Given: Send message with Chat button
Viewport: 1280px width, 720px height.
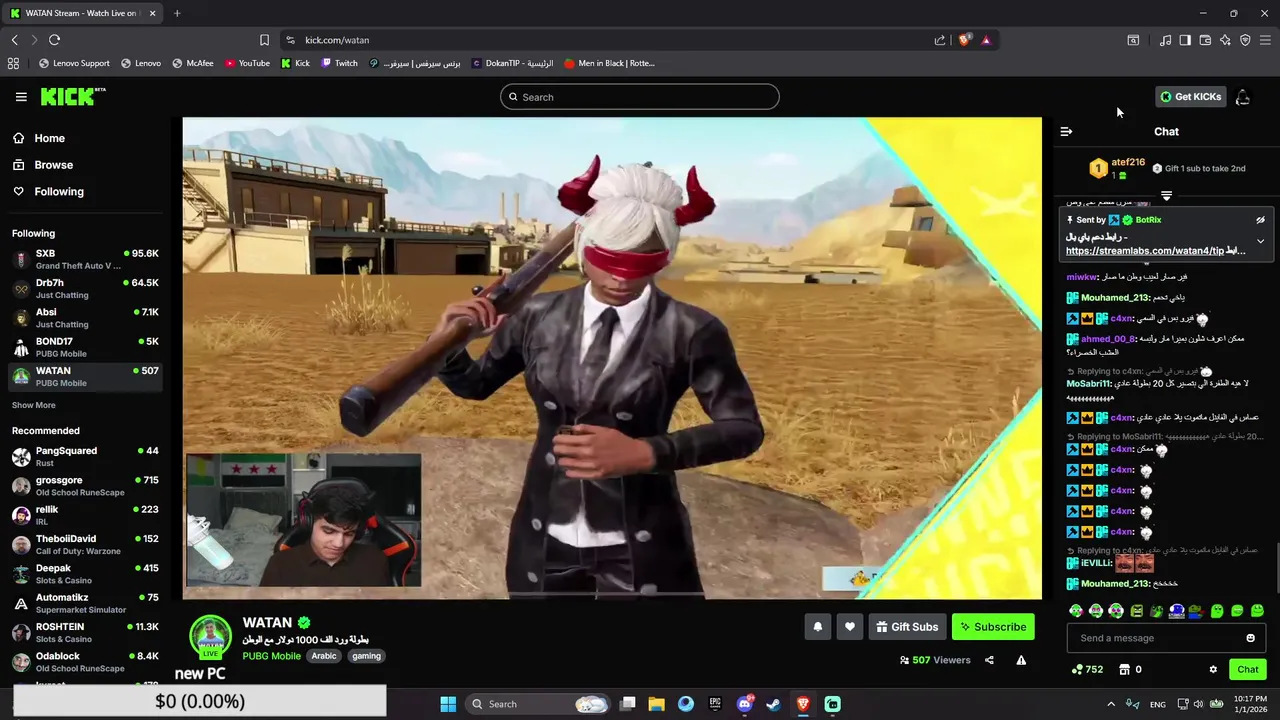Looking at the screenshot, I should pos(1248,670).
